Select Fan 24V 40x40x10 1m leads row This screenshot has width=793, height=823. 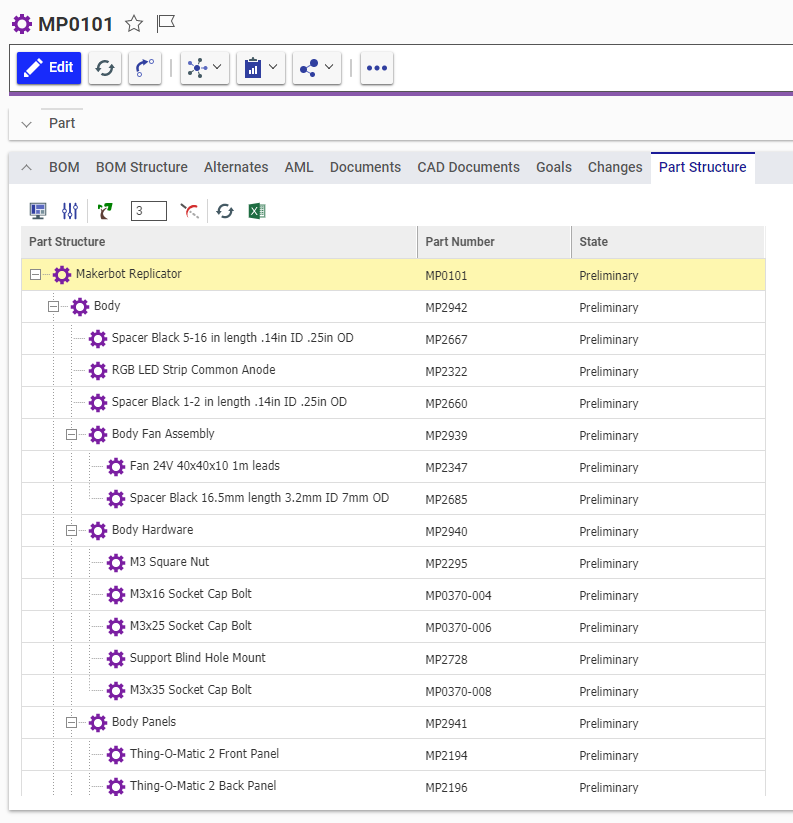click(393, 467)
